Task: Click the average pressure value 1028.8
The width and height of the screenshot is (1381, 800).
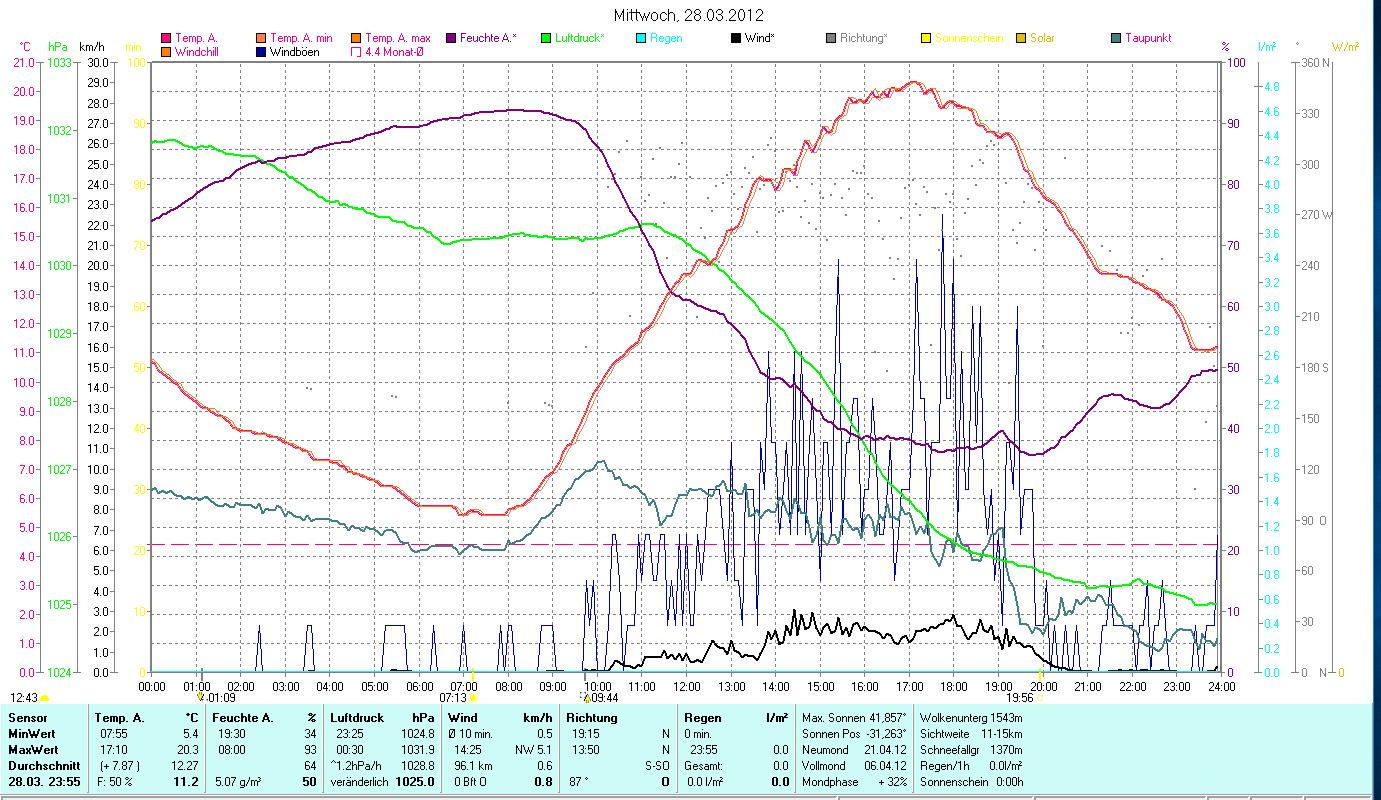Action: (417, 765)
